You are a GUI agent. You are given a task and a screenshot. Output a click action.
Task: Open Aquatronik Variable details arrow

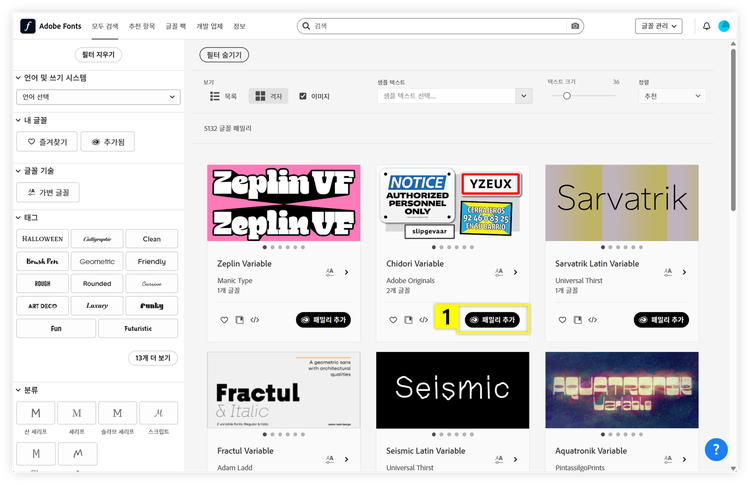[684, 459]
